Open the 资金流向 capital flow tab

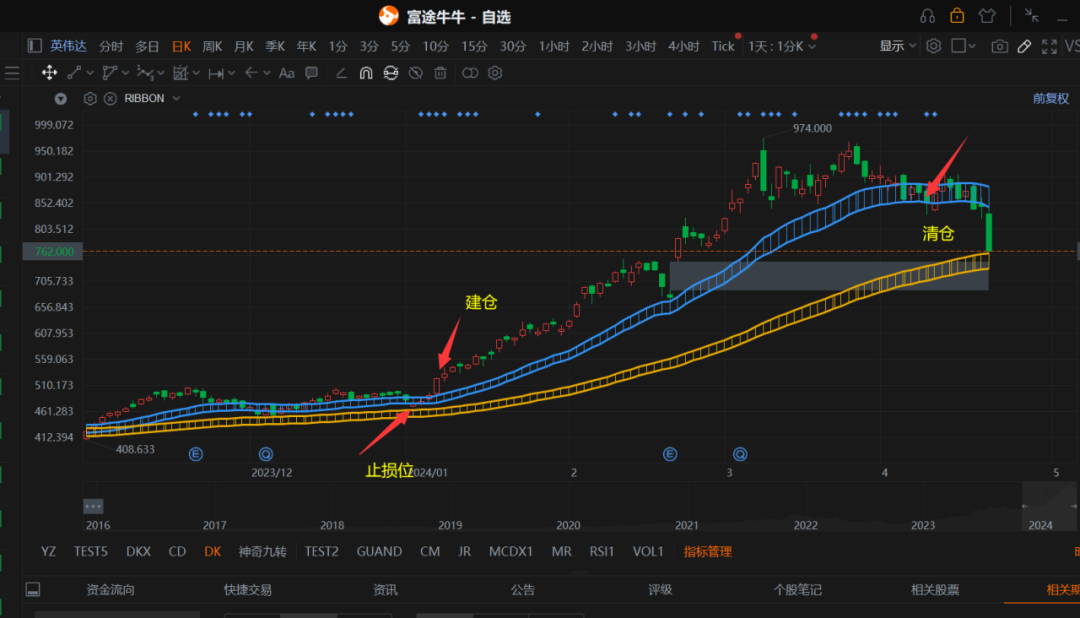(x=110, y=590)
